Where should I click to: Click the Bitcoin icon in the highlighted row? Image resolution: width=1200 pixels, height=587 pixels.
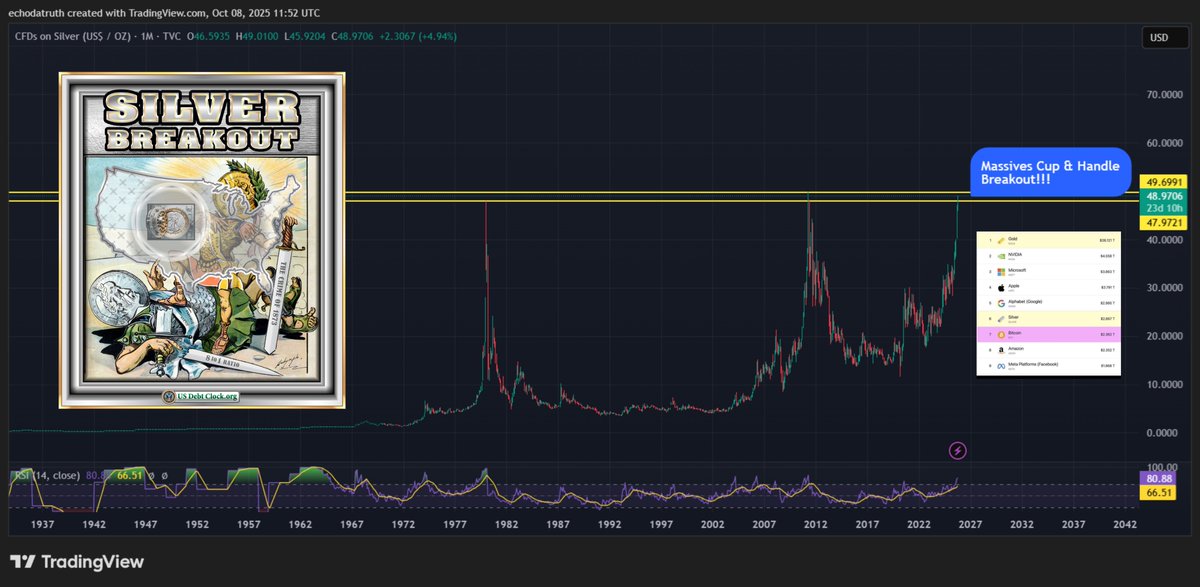(x=1001, y=335)
